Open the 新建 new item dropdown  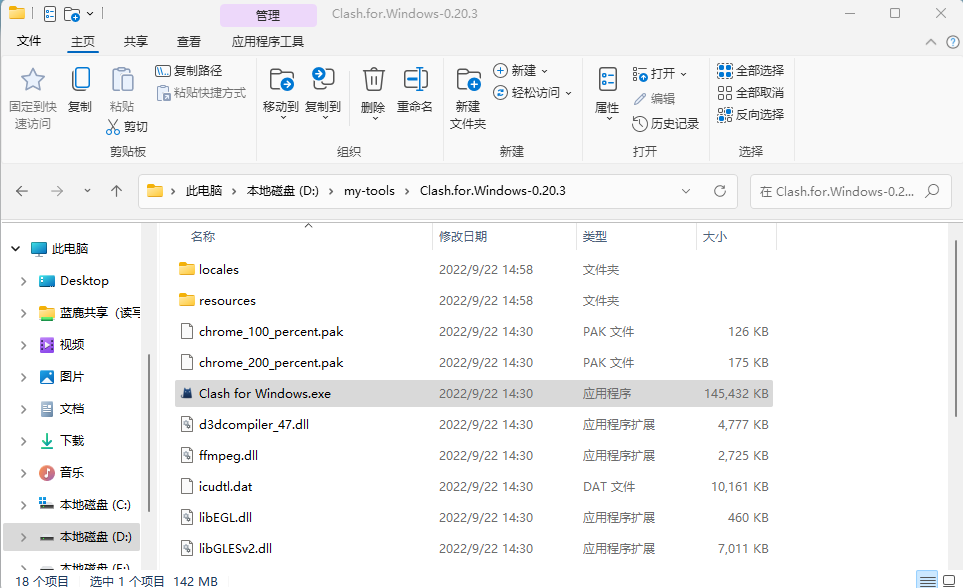[x=520, y=71]
